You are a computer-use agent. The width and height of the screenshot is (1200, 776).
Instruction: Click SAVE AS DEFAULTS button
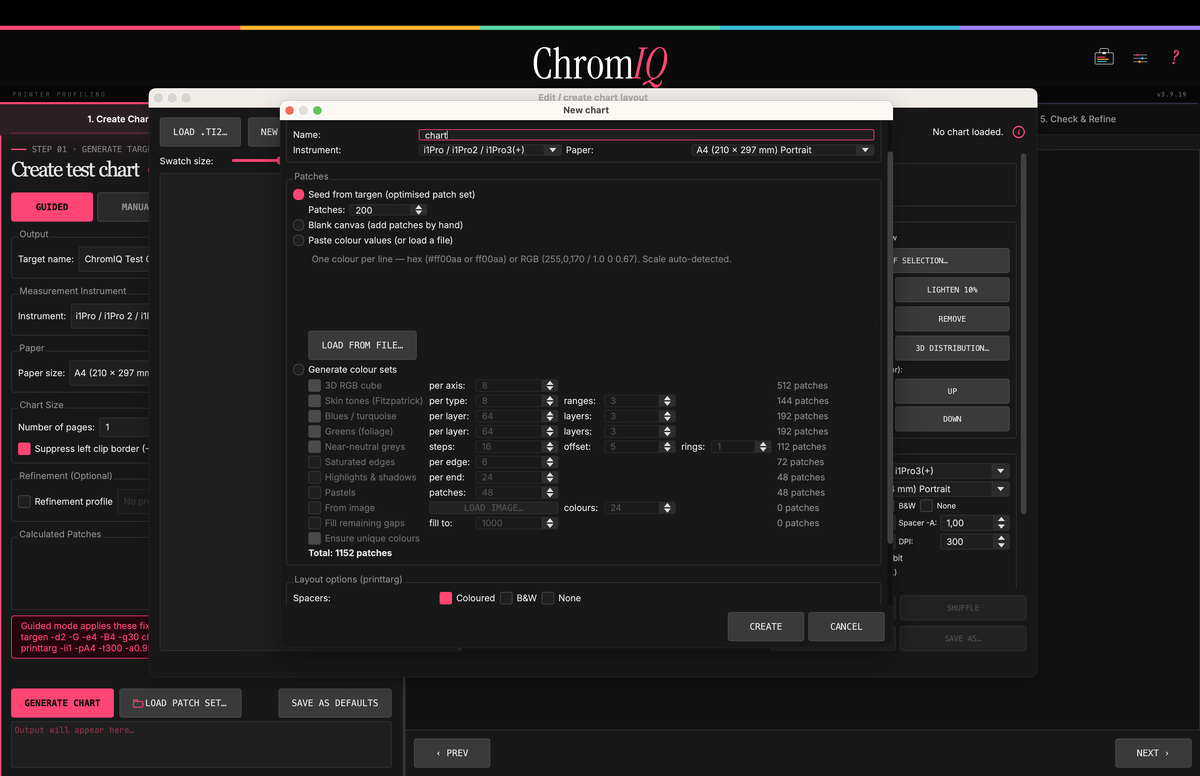[x=335, y=703]
